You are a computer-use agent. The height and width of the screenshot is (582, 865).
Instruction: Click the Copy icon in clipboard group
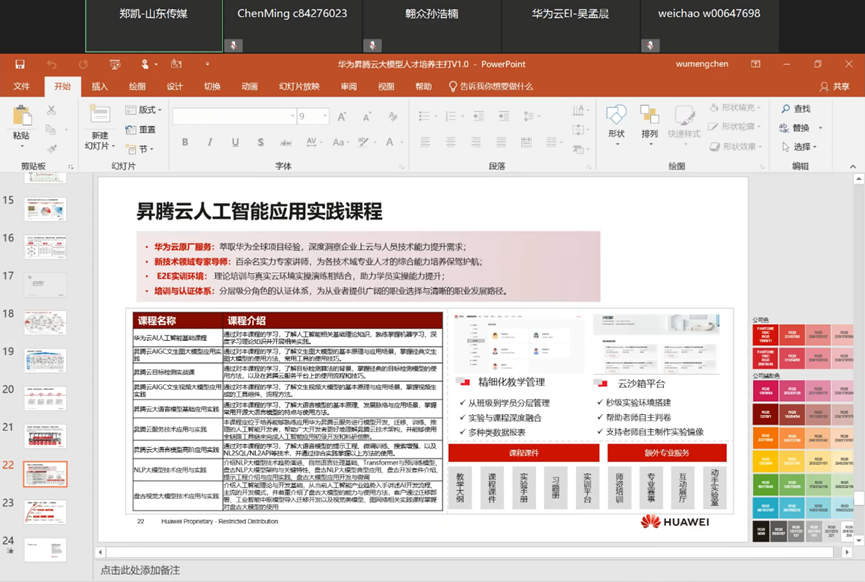[x=50, y=130]
